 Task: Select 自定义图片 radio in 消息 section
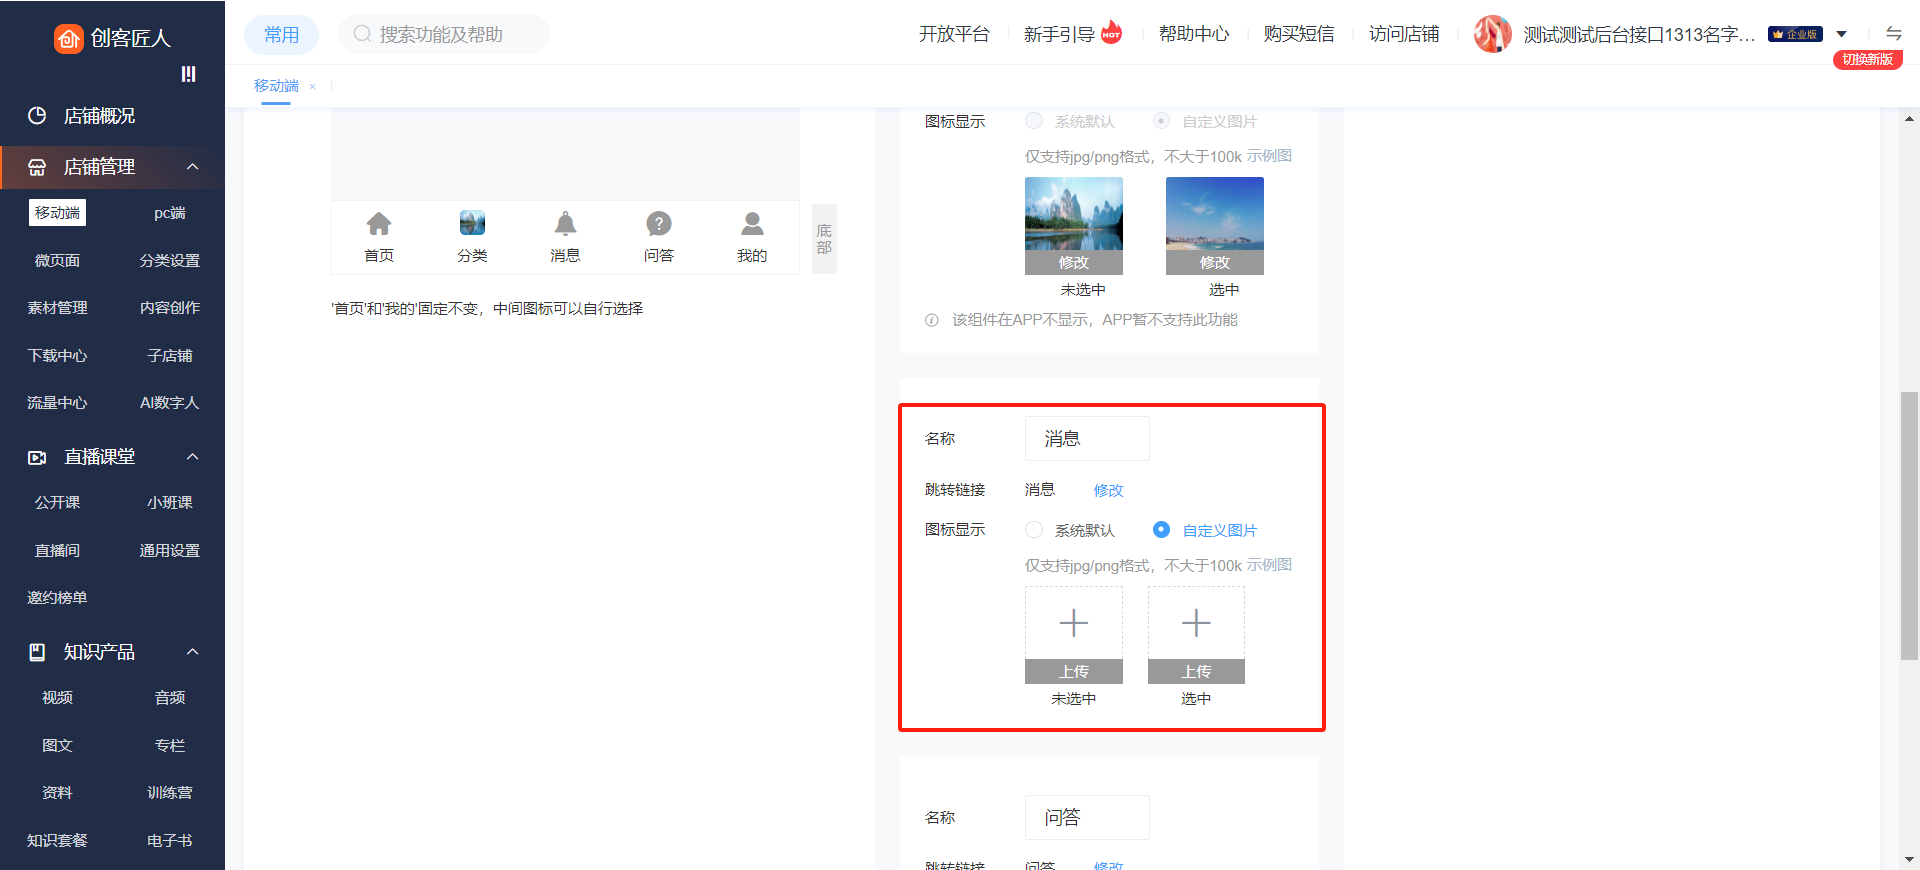click(x=1161, y=530)
